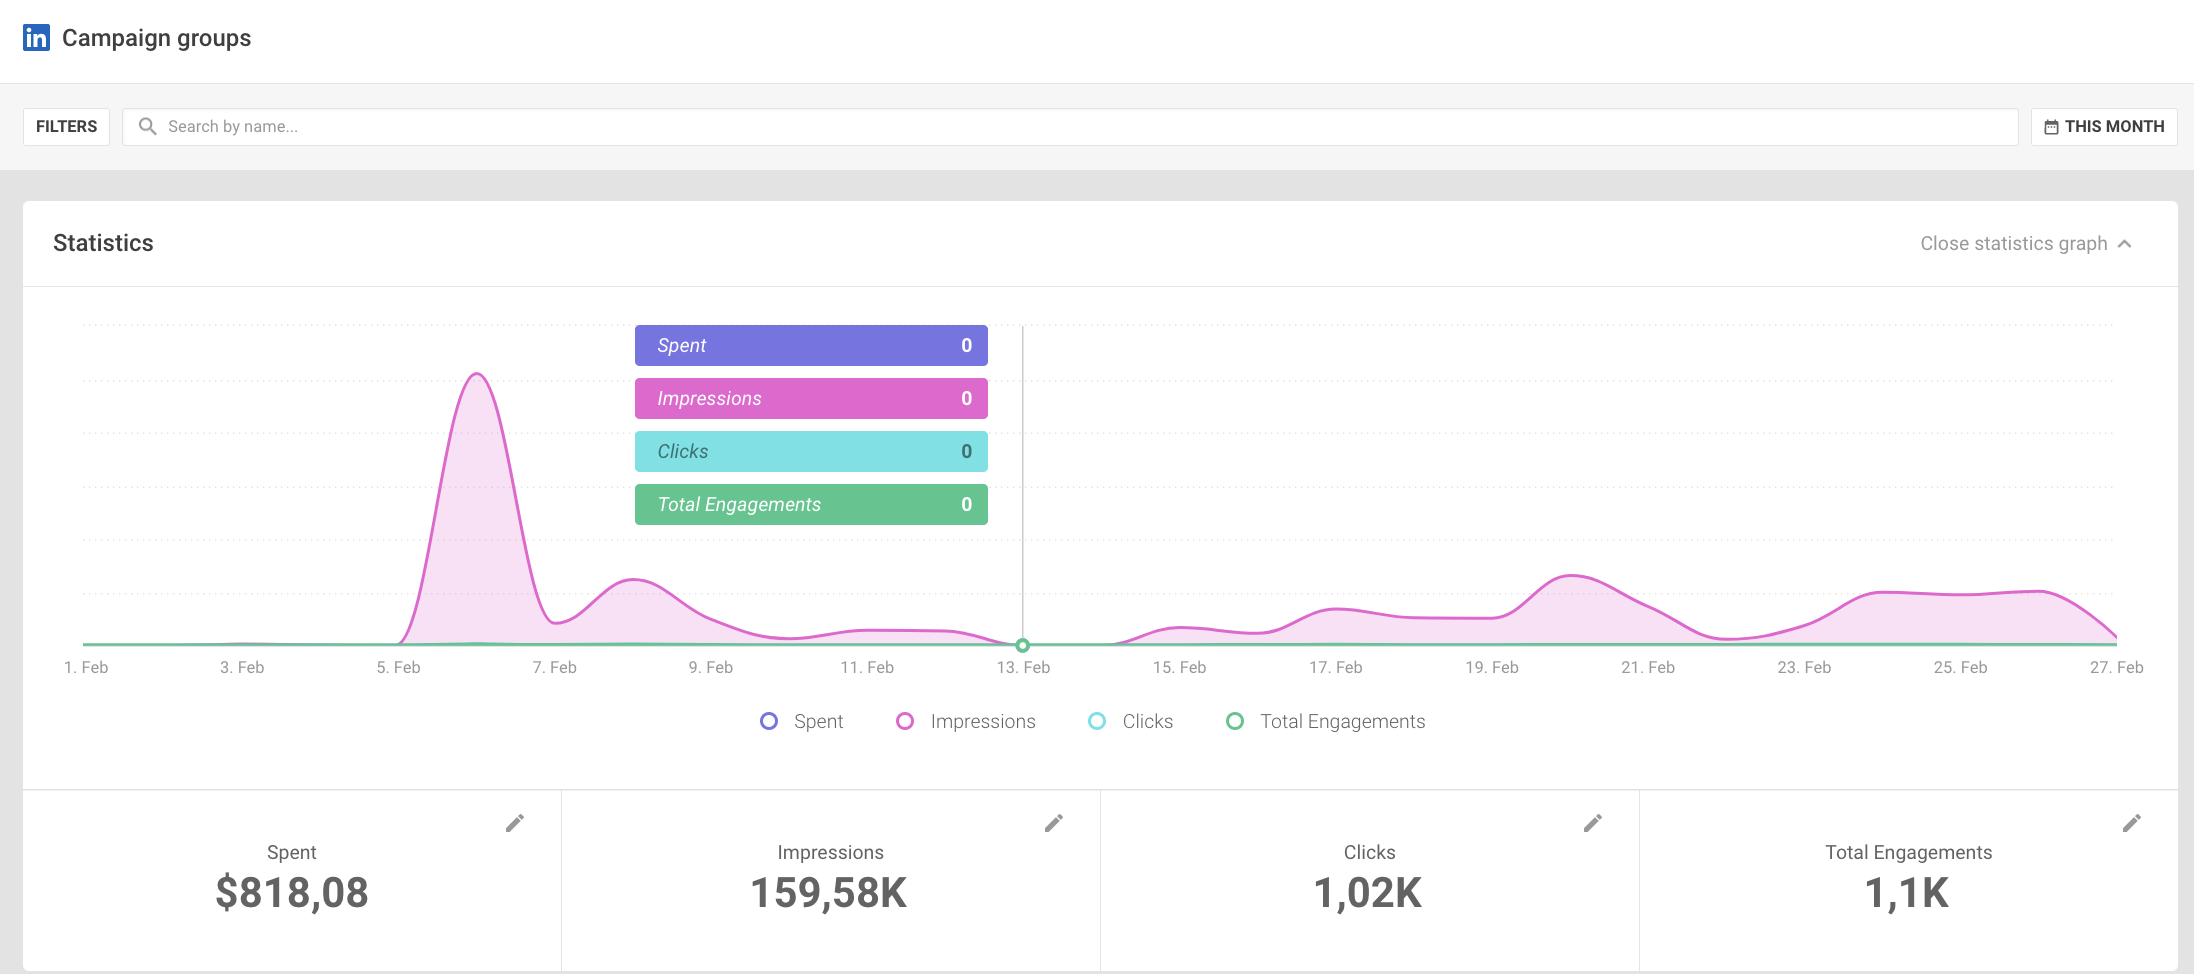Open the THIS MONTH date range picker
Image resolution: width=2194 pixels, height=974 pixels.
(2104, 127)
